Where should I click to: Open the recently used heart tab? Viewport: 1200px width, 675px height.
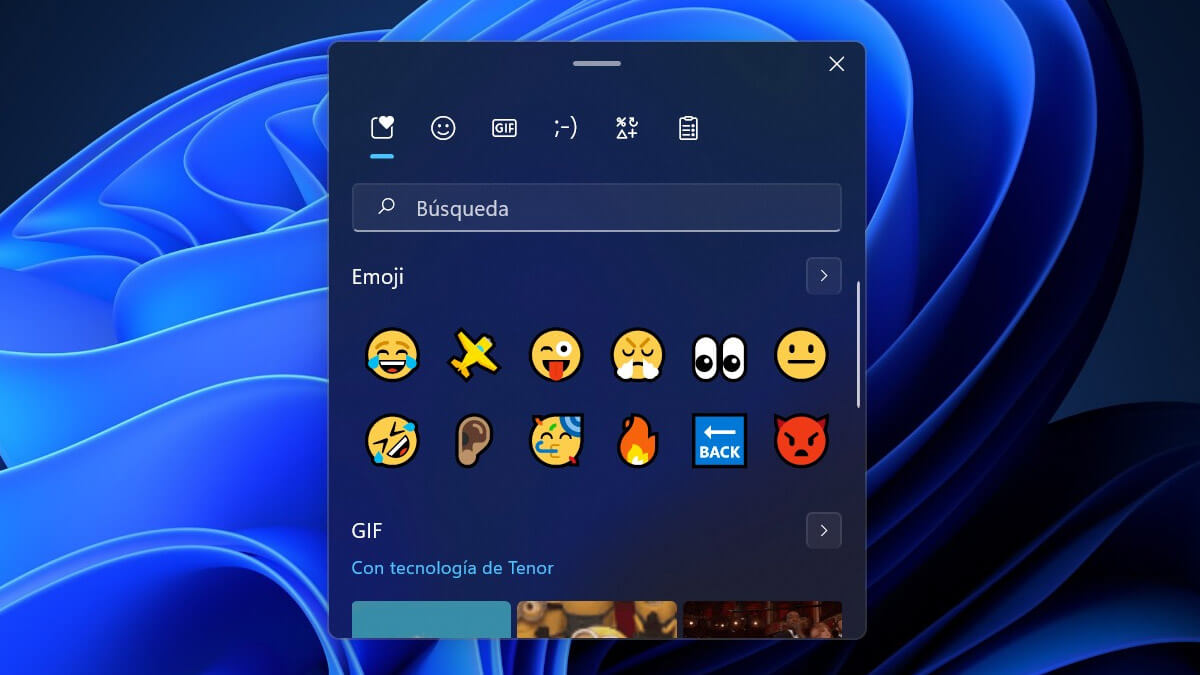tap(382, 128)
